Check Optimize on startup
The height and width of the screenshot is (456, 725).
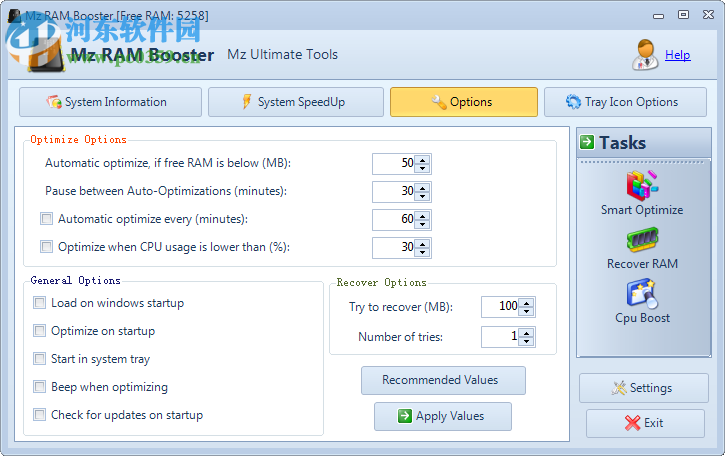[x=39, y=331]
